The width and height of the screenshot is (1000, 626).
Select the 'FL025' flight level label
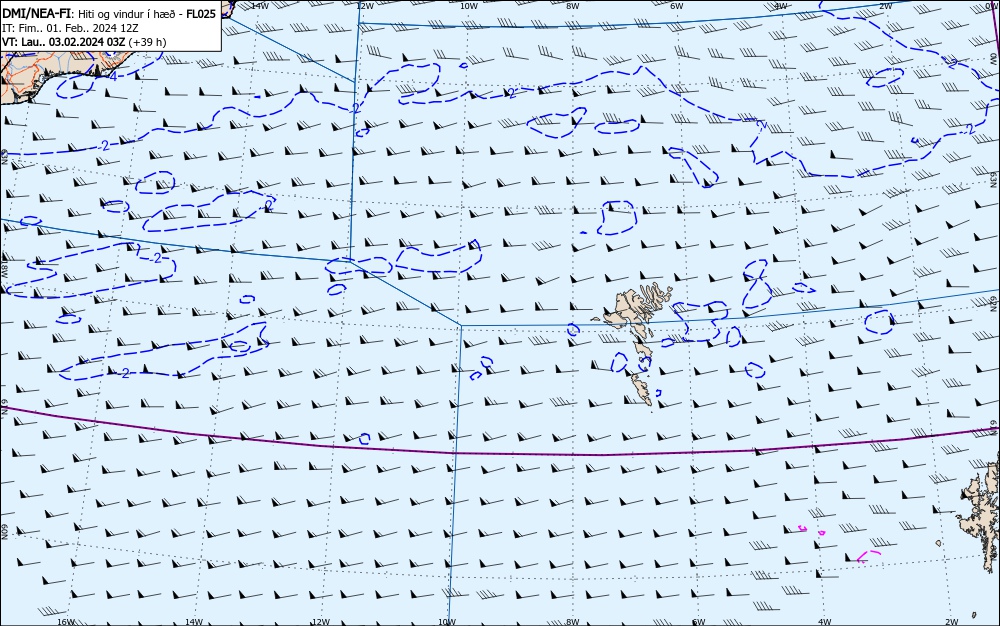coord(201,13)
